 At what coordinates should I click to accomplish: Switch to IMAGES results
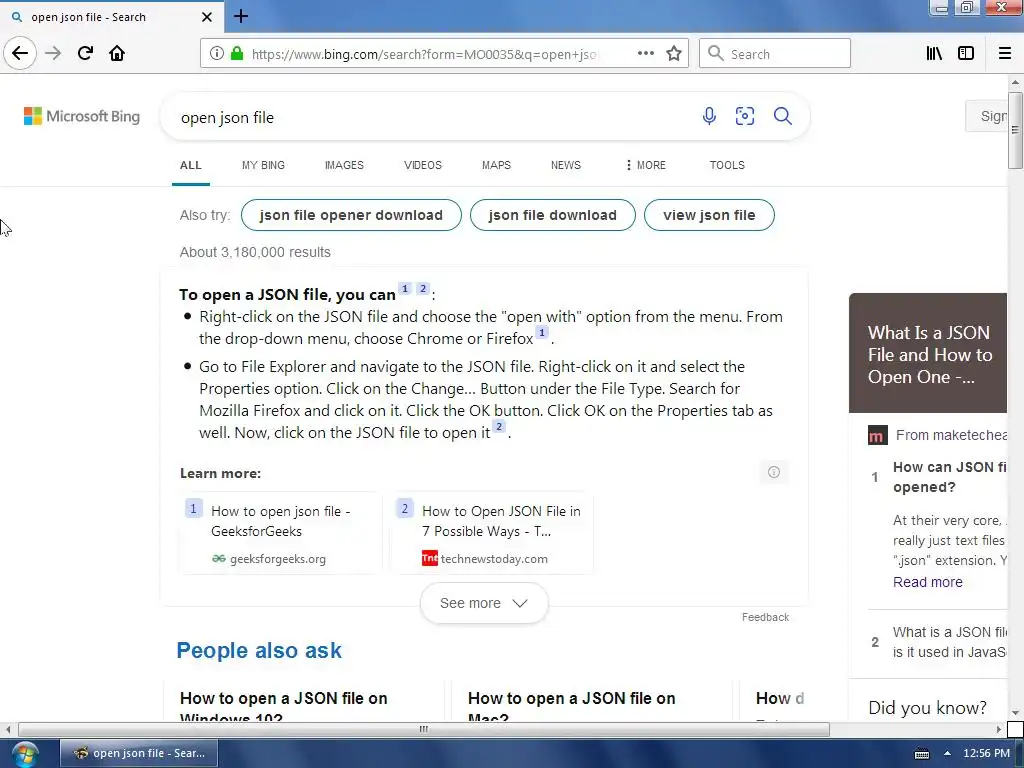tap(344, 165)
